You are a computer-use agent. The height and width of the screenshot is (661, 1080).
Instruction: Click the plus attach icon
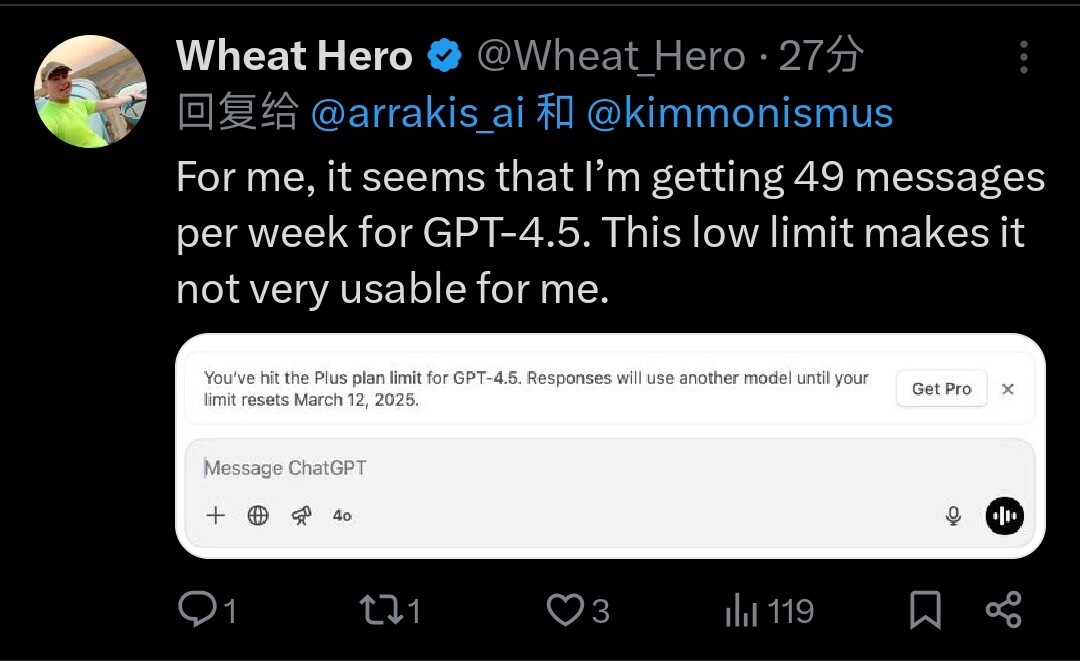click(216, 515)
